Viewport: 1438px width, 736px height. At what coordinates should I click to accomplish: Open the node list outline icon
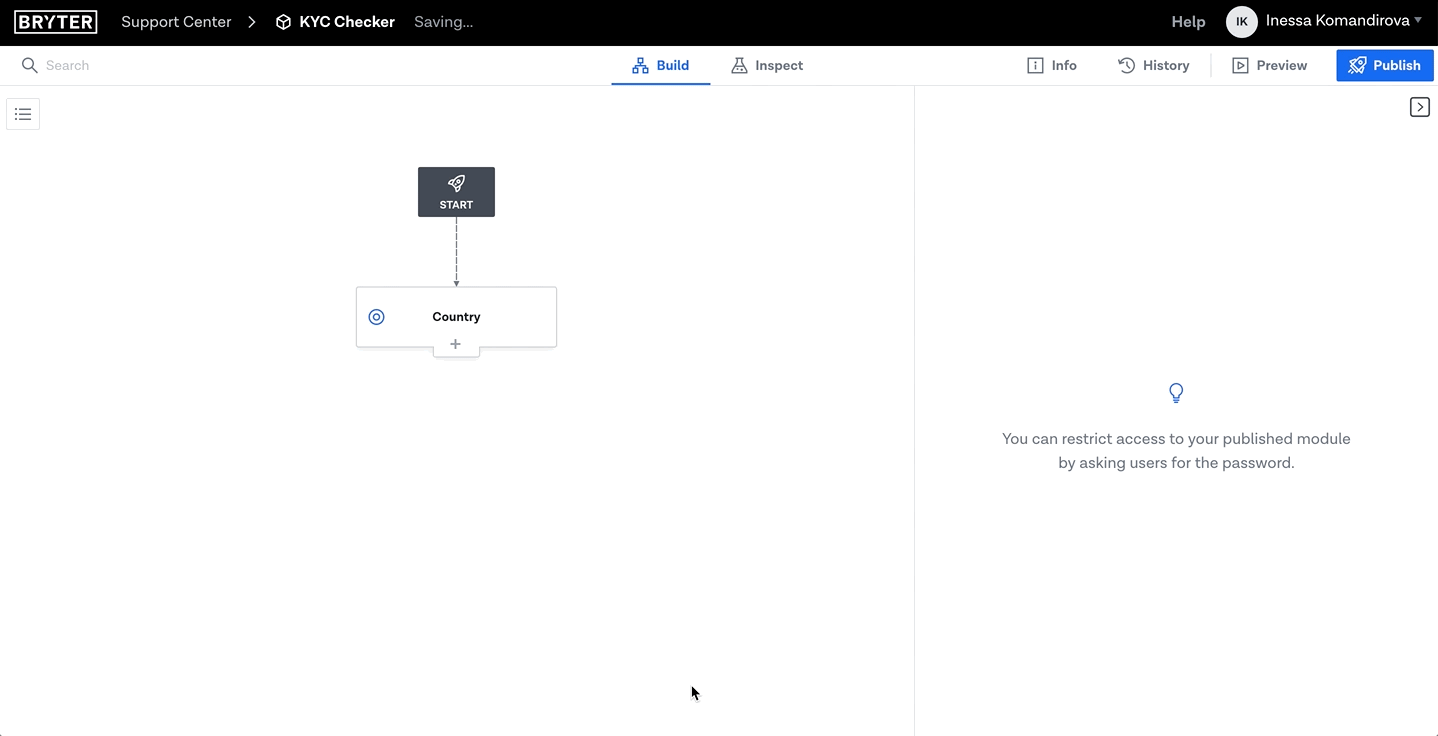23,114
